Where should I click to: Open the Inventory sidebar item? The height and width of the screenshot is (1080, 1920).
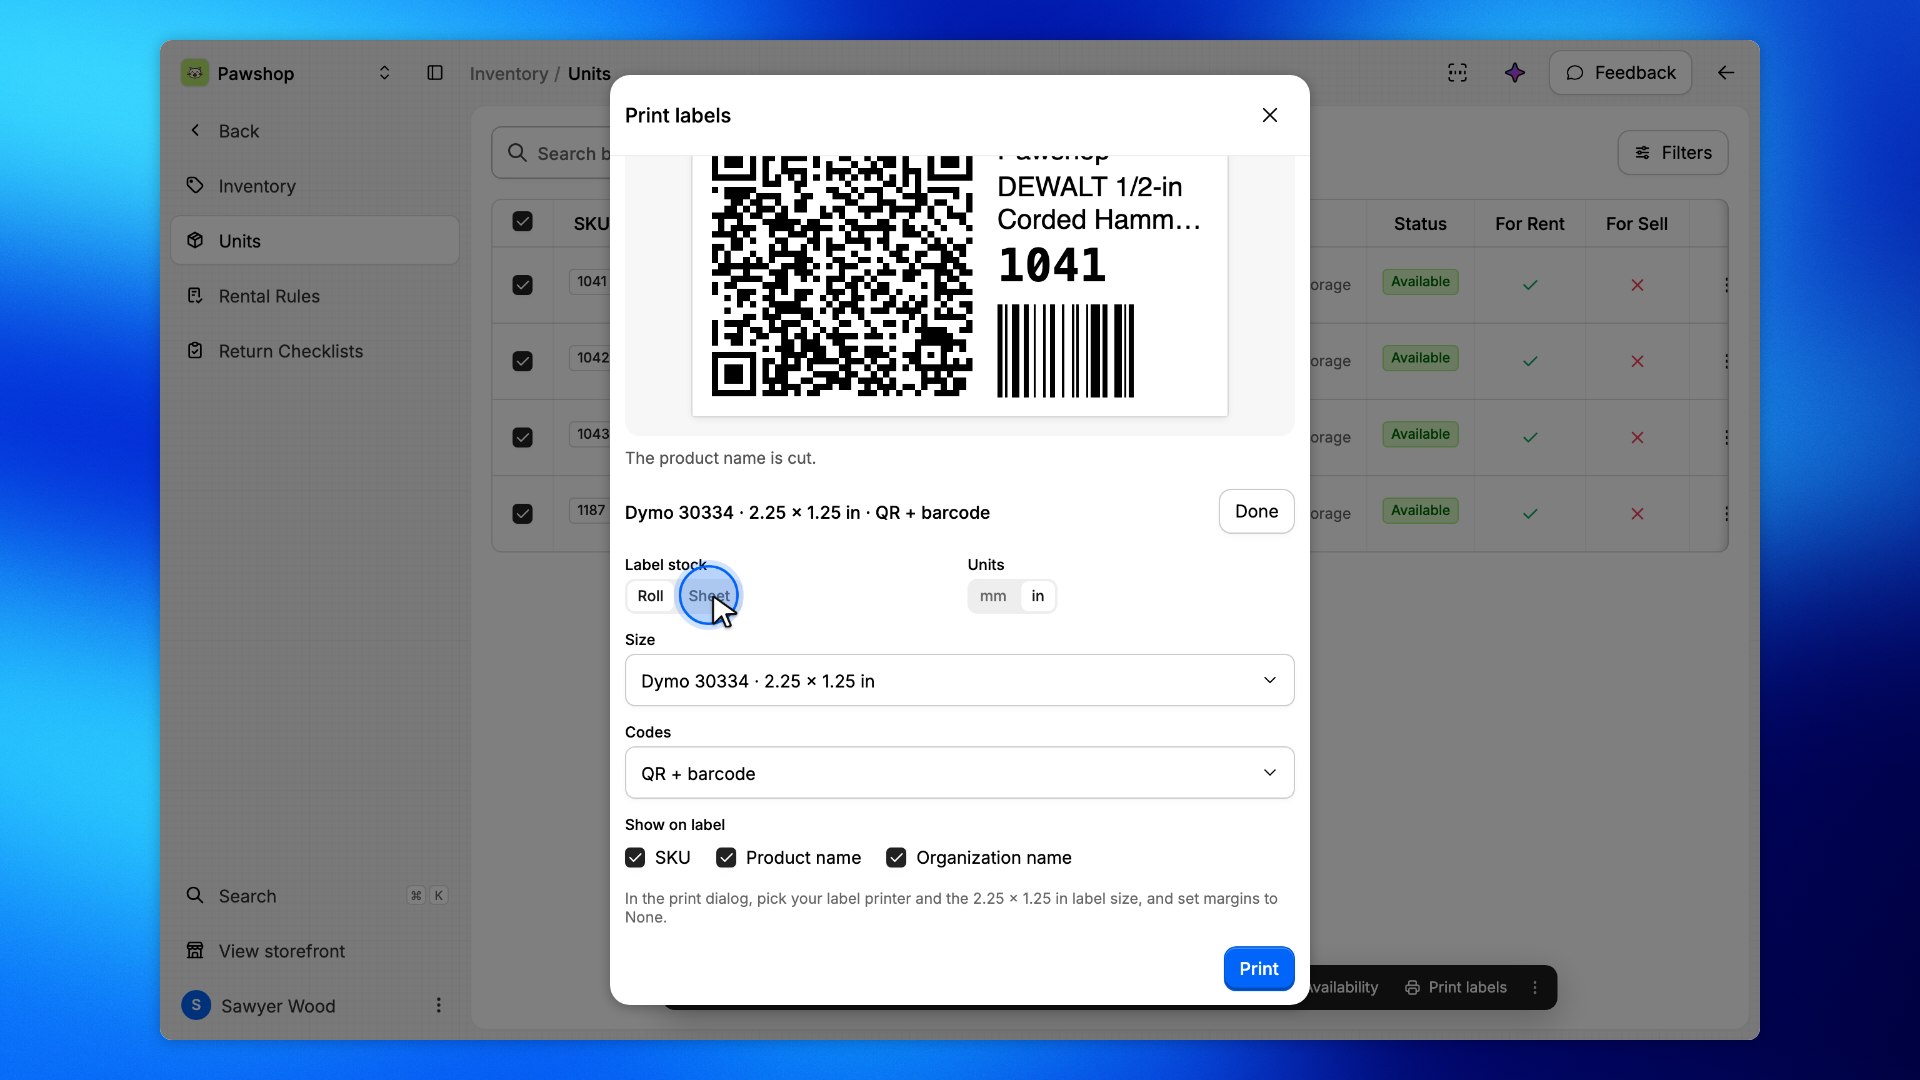[x=315, y=186]
